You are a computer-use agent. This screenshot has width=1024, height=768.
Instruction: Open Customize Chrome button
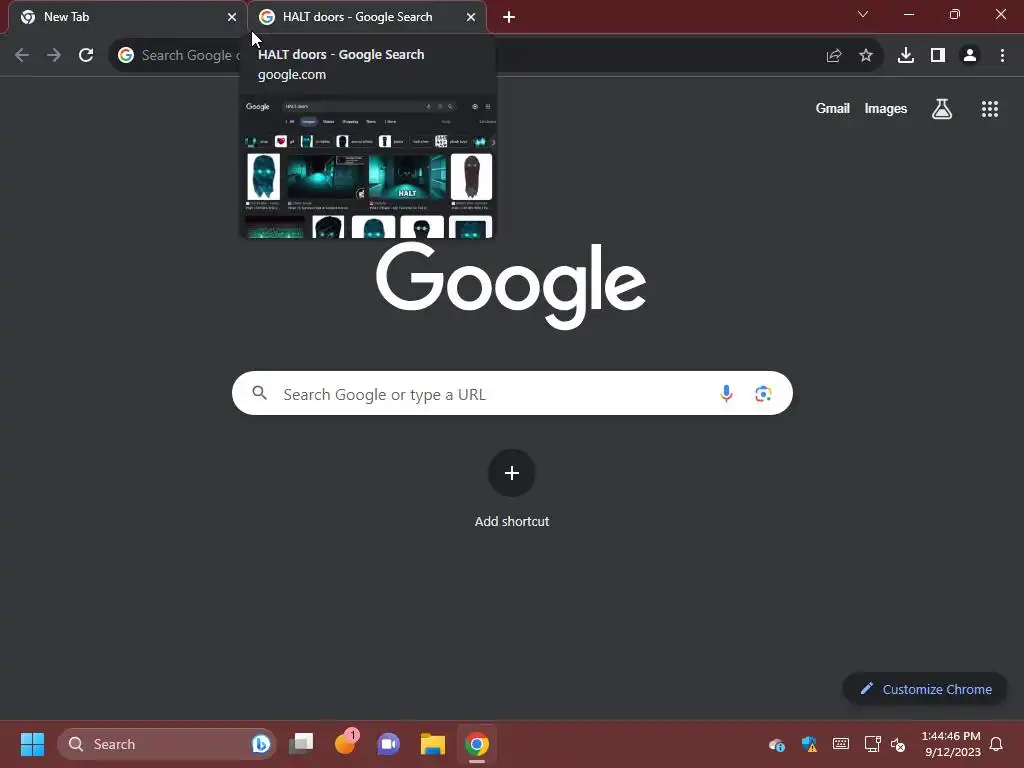(x=925, y=689)
